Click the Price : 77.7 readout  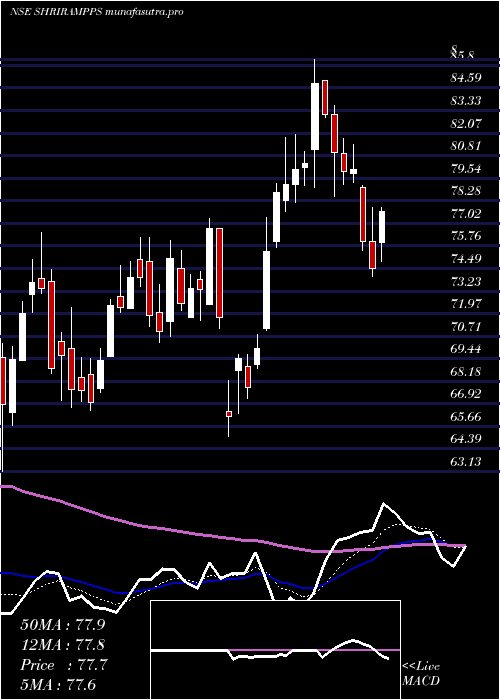[62, 665]
